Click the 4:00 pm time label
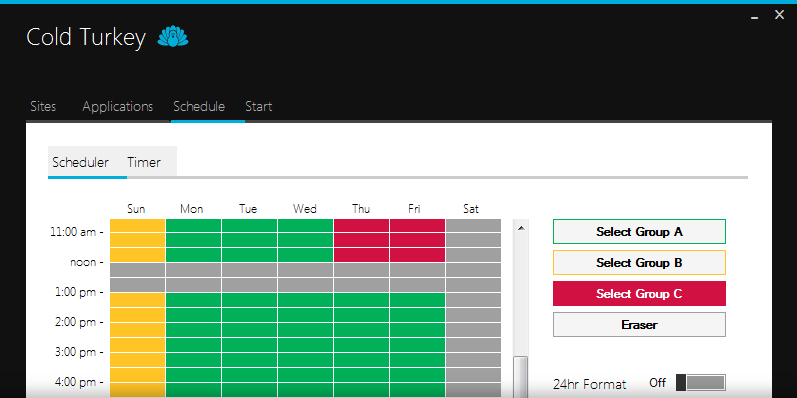The height and width of the screenshot is (398, 797). point(75,382)
